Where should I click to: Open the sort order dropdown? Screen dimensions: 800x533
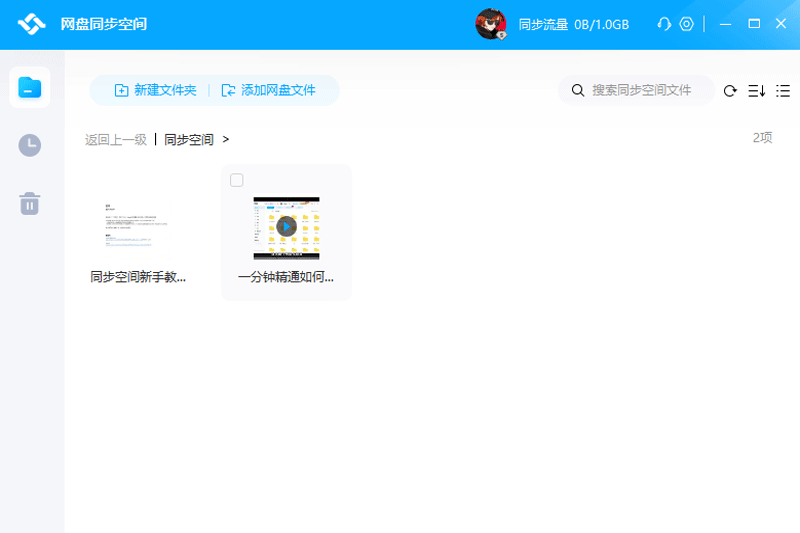[757, 91]
